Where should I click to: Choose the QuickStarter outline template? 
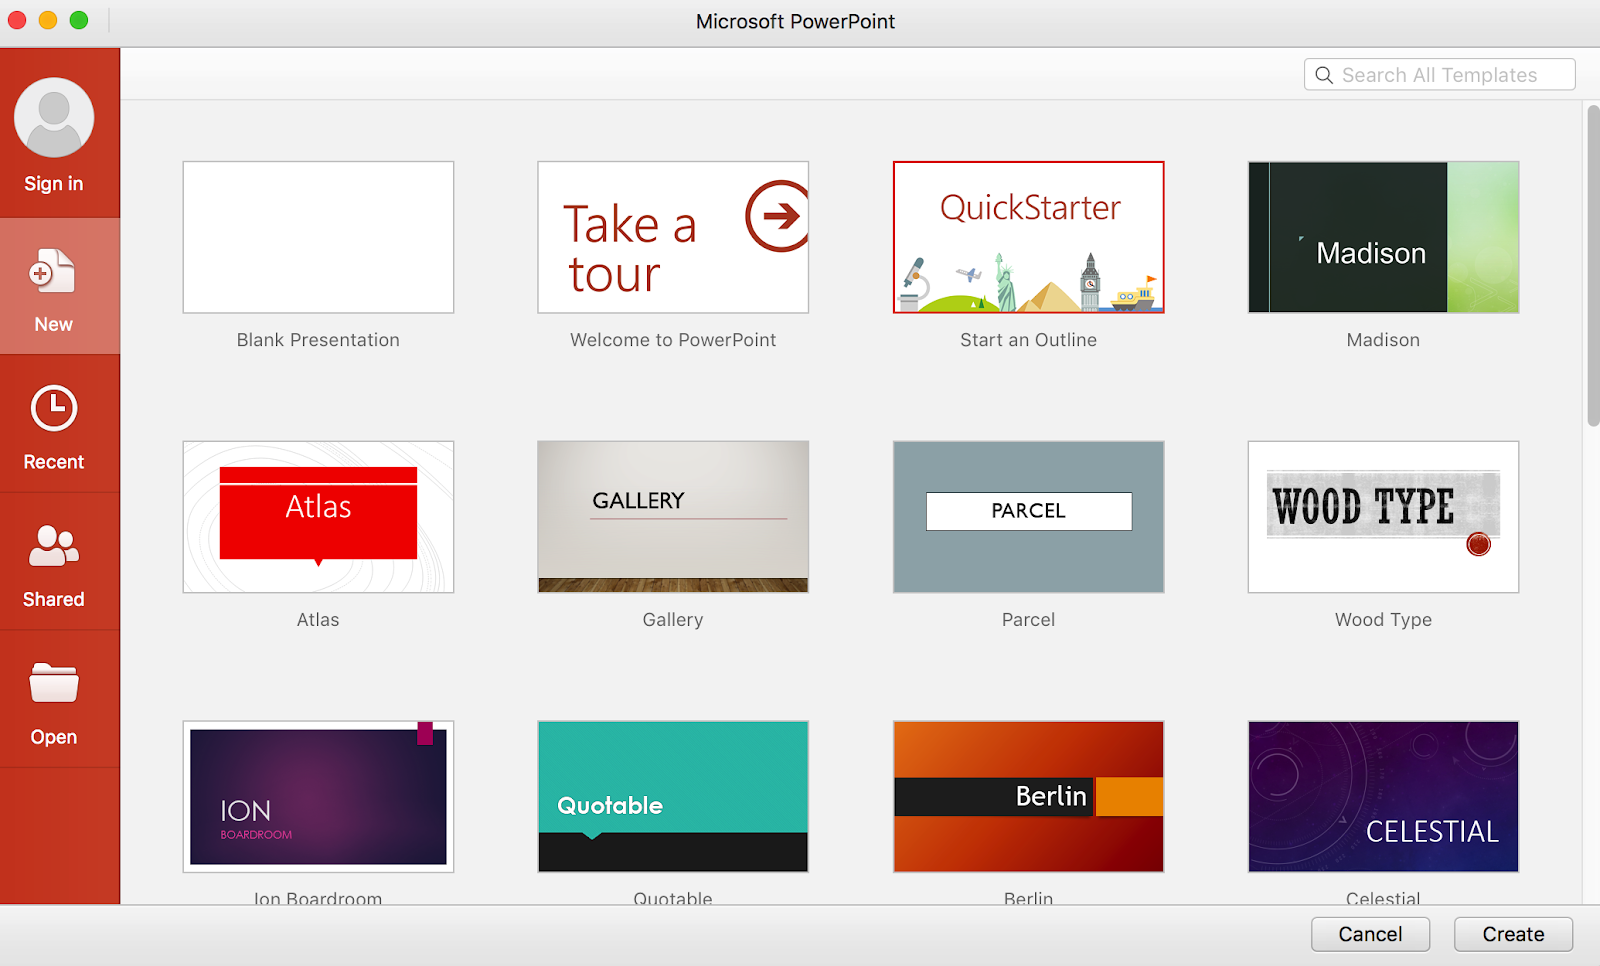tap(1028, 237)
